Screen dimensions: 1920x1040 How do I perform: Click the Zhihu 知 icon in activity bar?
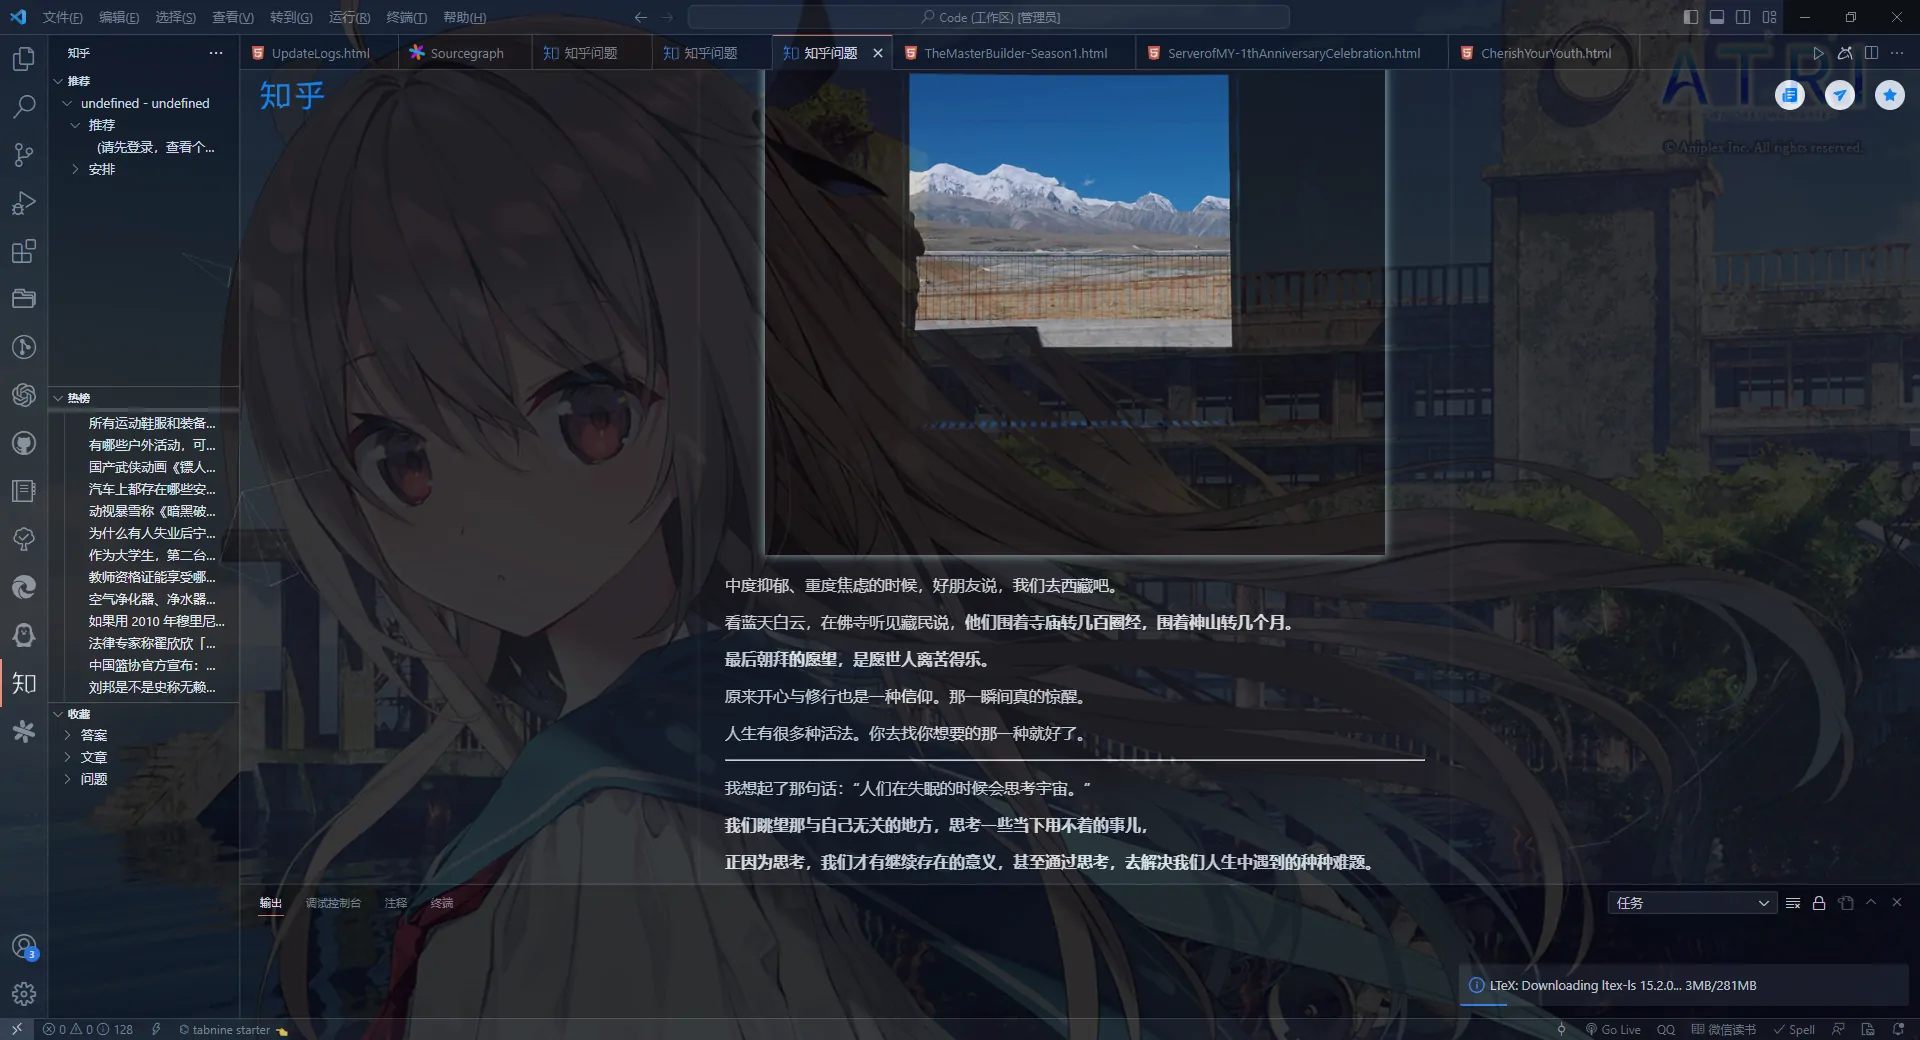coord(24,683)
